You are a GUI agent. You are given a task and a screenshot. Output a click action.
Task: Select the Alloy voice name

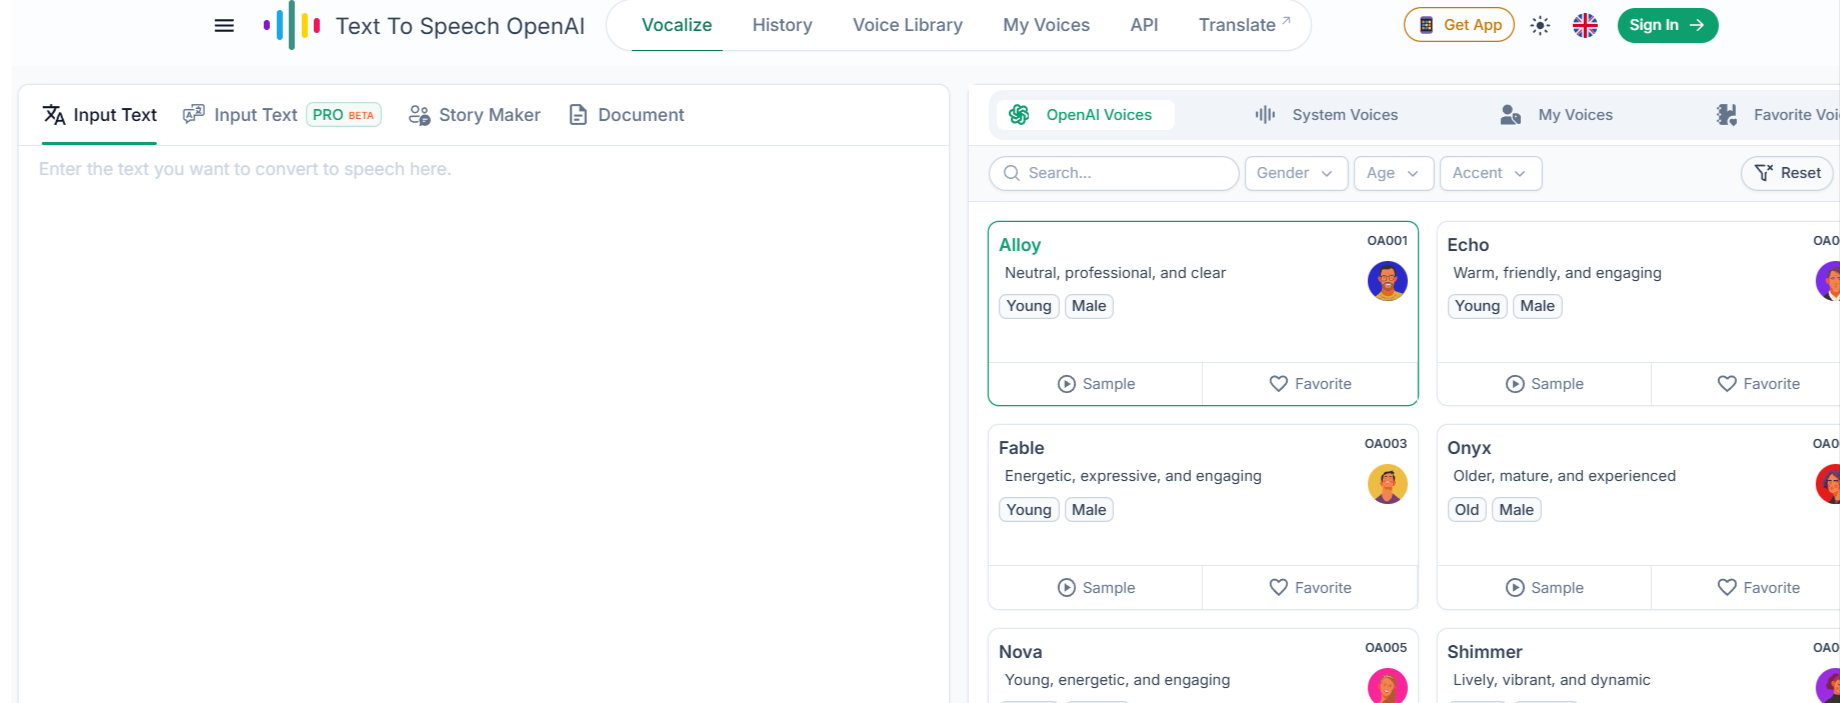click(1020, 245)
